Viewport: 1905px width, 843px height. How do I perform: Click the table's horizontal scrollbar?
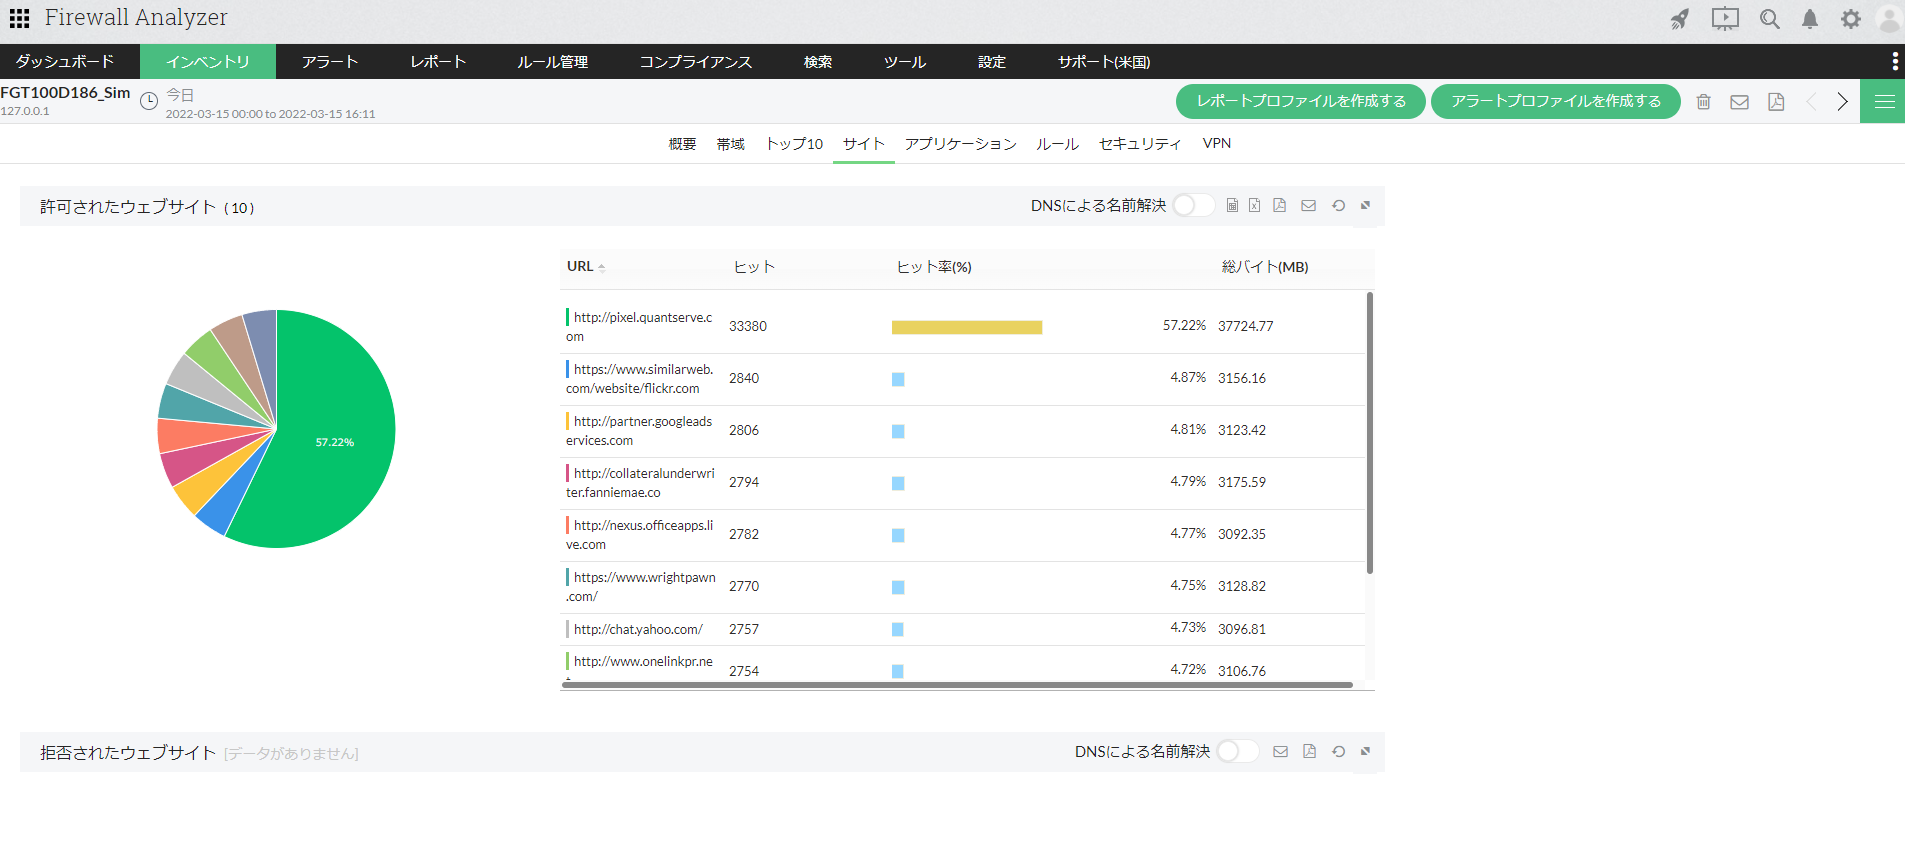(x=957, y=685)
